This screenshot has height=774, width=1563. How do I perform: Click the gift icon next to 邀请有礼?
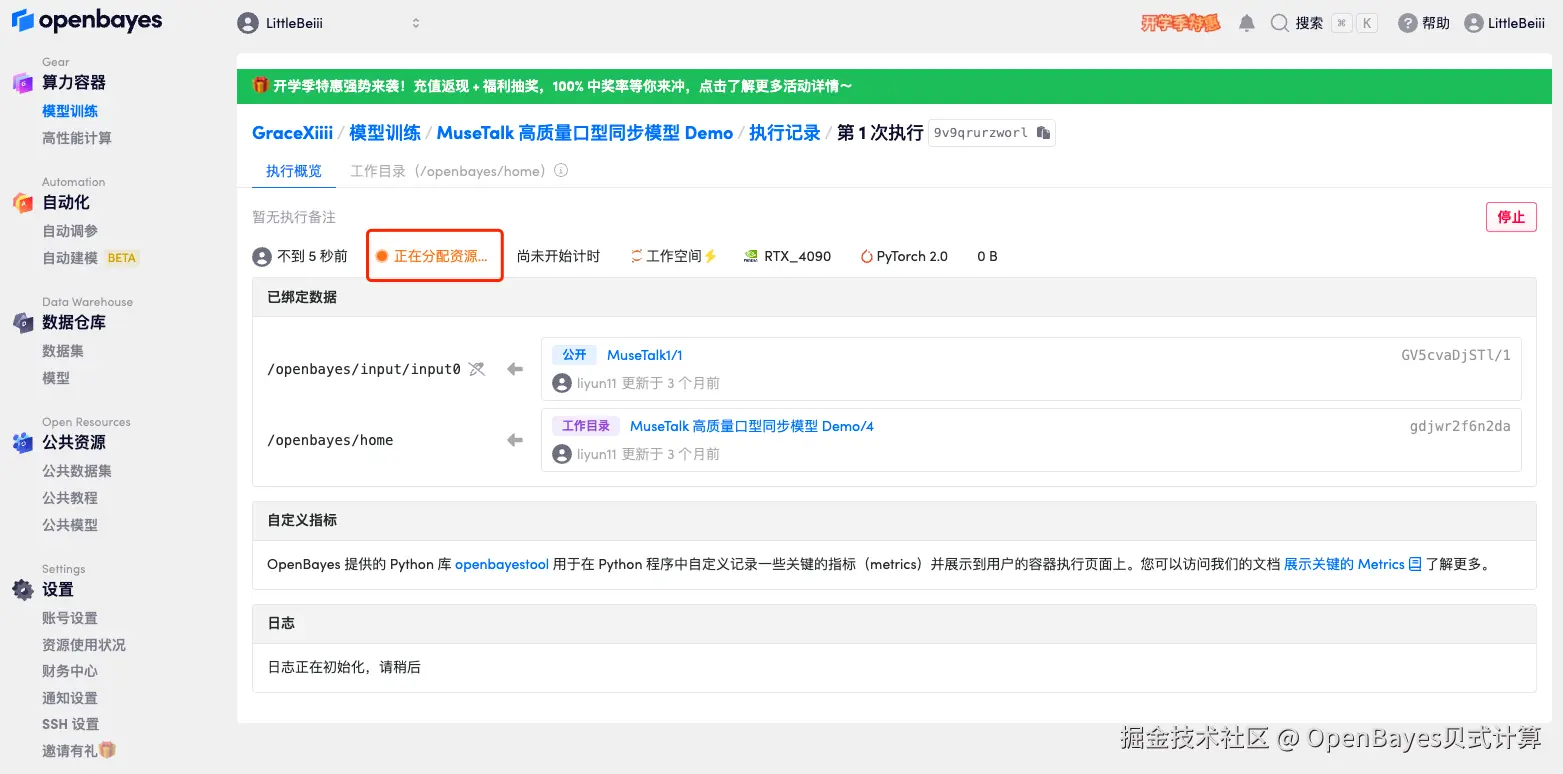(x=108, y=750)
